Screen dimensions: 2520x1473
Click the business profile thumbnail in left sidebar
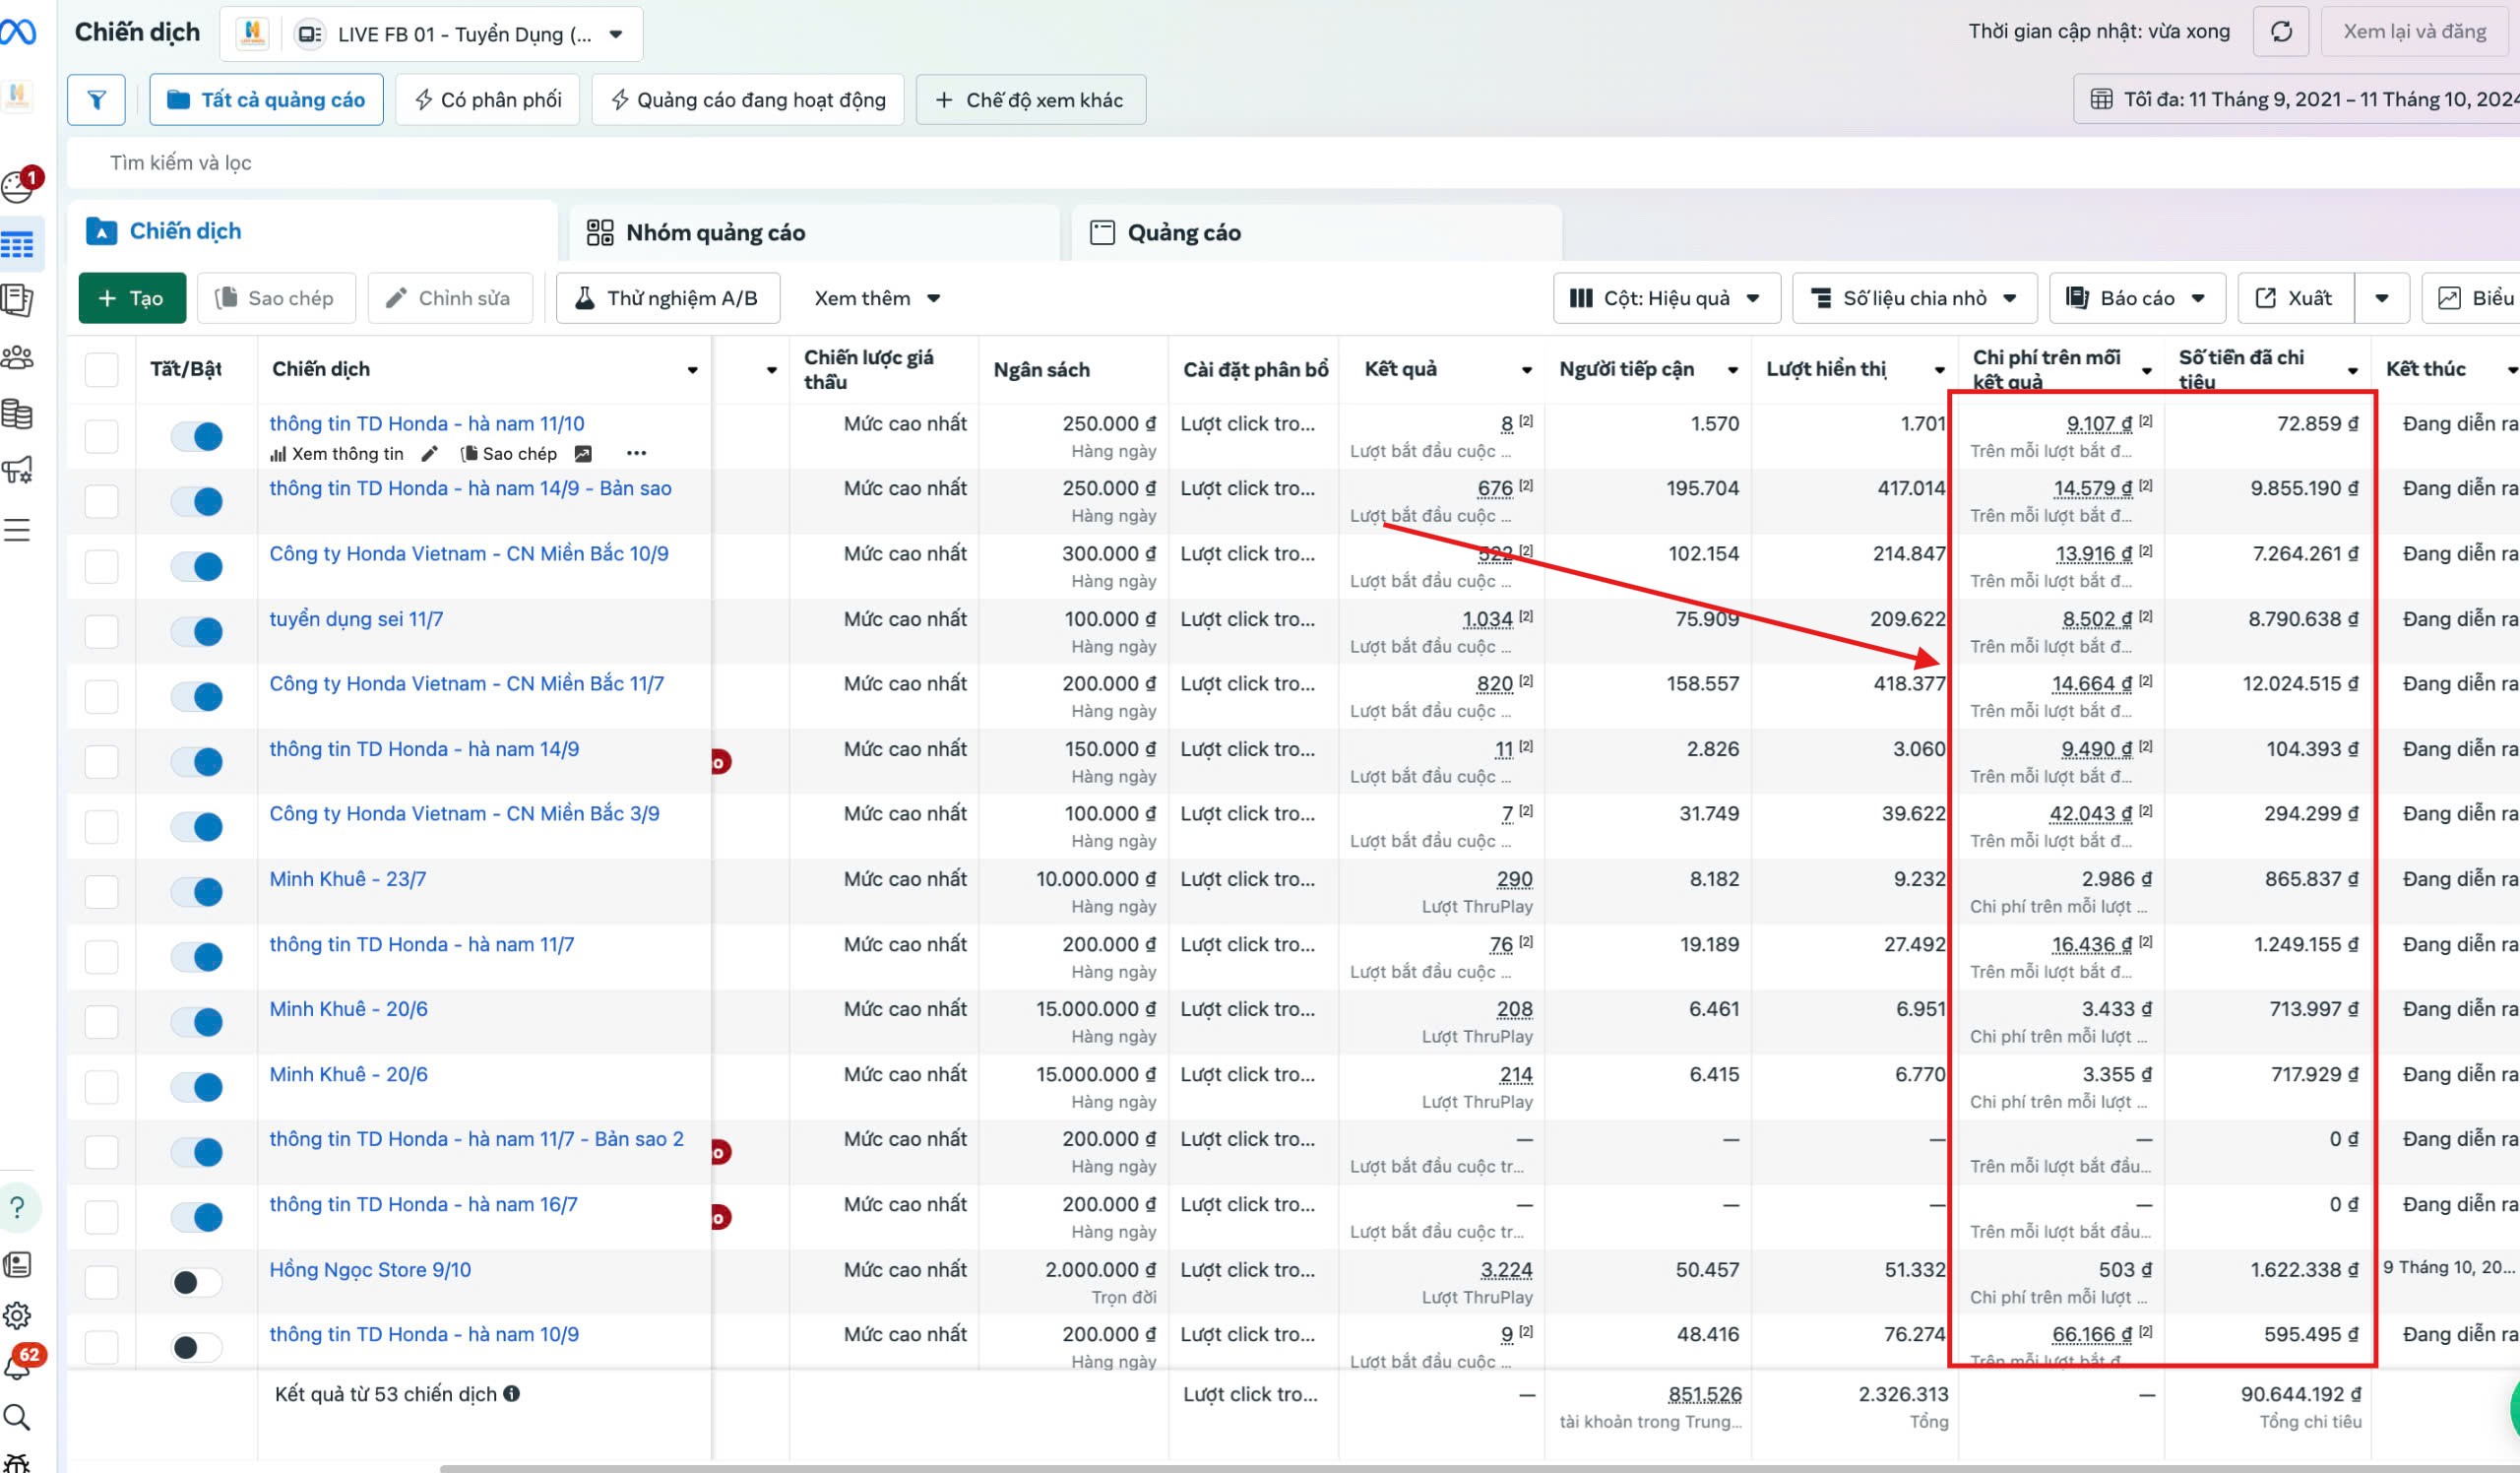coord(17,97)
